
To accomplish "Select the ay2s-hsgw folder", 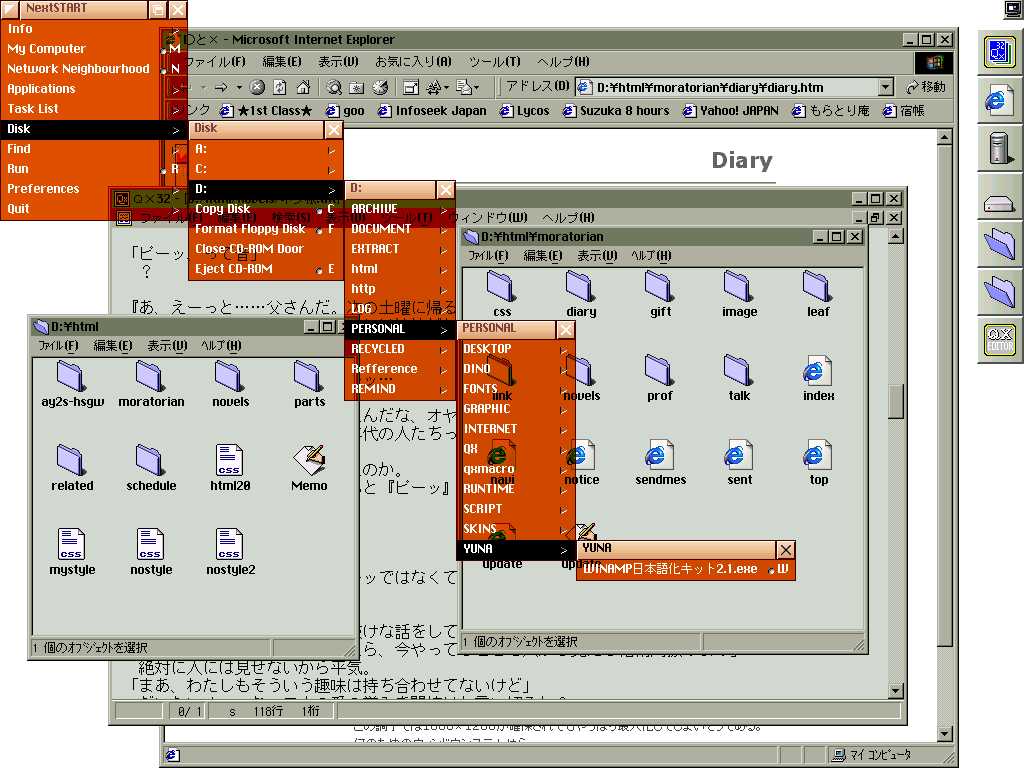I will [72, 385].
